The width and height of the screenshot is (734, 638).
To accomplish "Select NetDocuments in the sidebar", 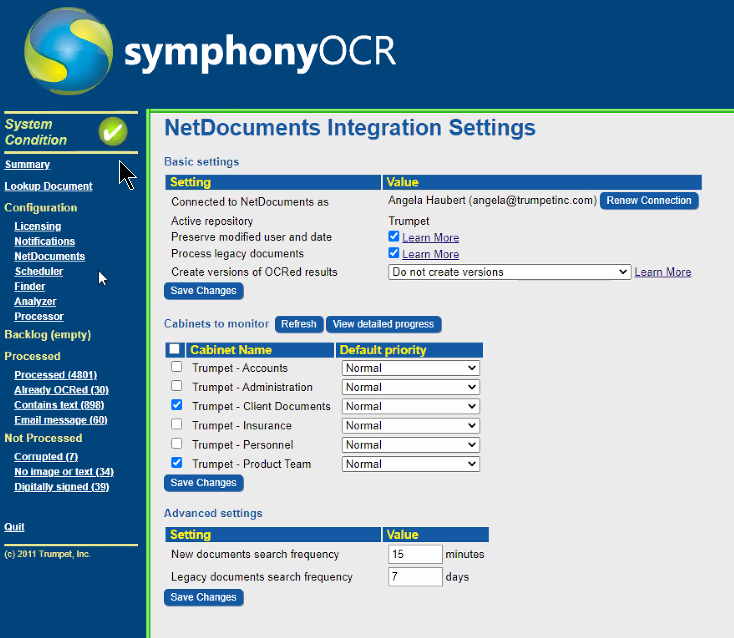I will point(50,256).
